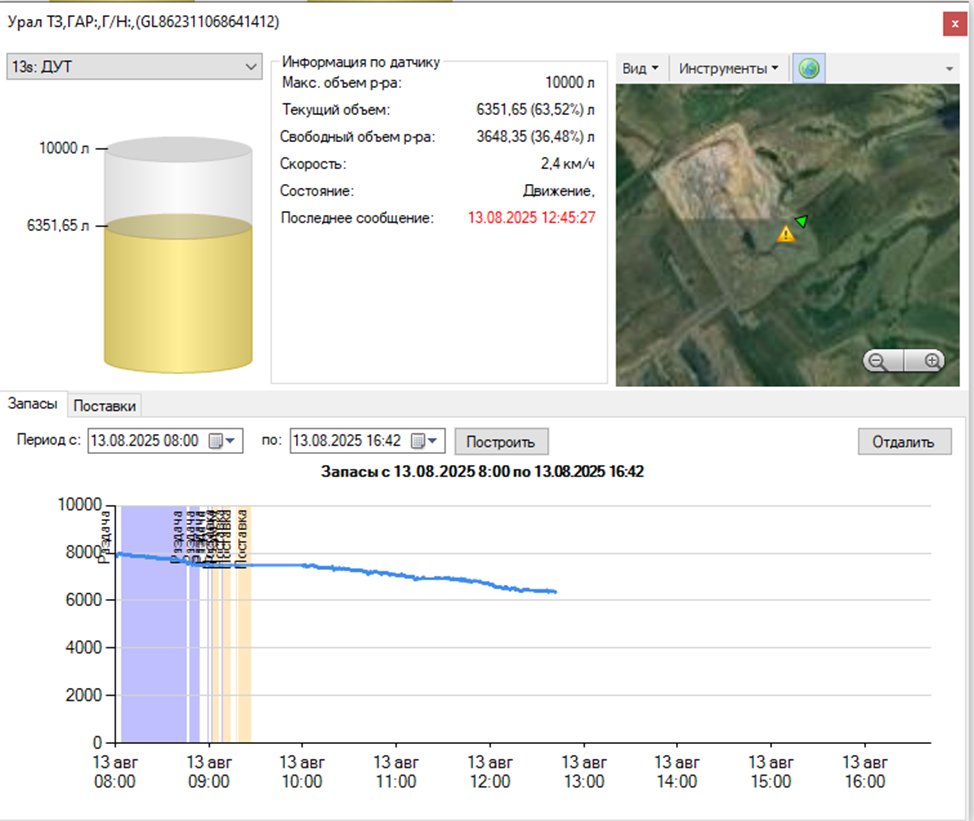
Task: Zoom out the map with minus magnifier
Action: (x=878, y=361)
